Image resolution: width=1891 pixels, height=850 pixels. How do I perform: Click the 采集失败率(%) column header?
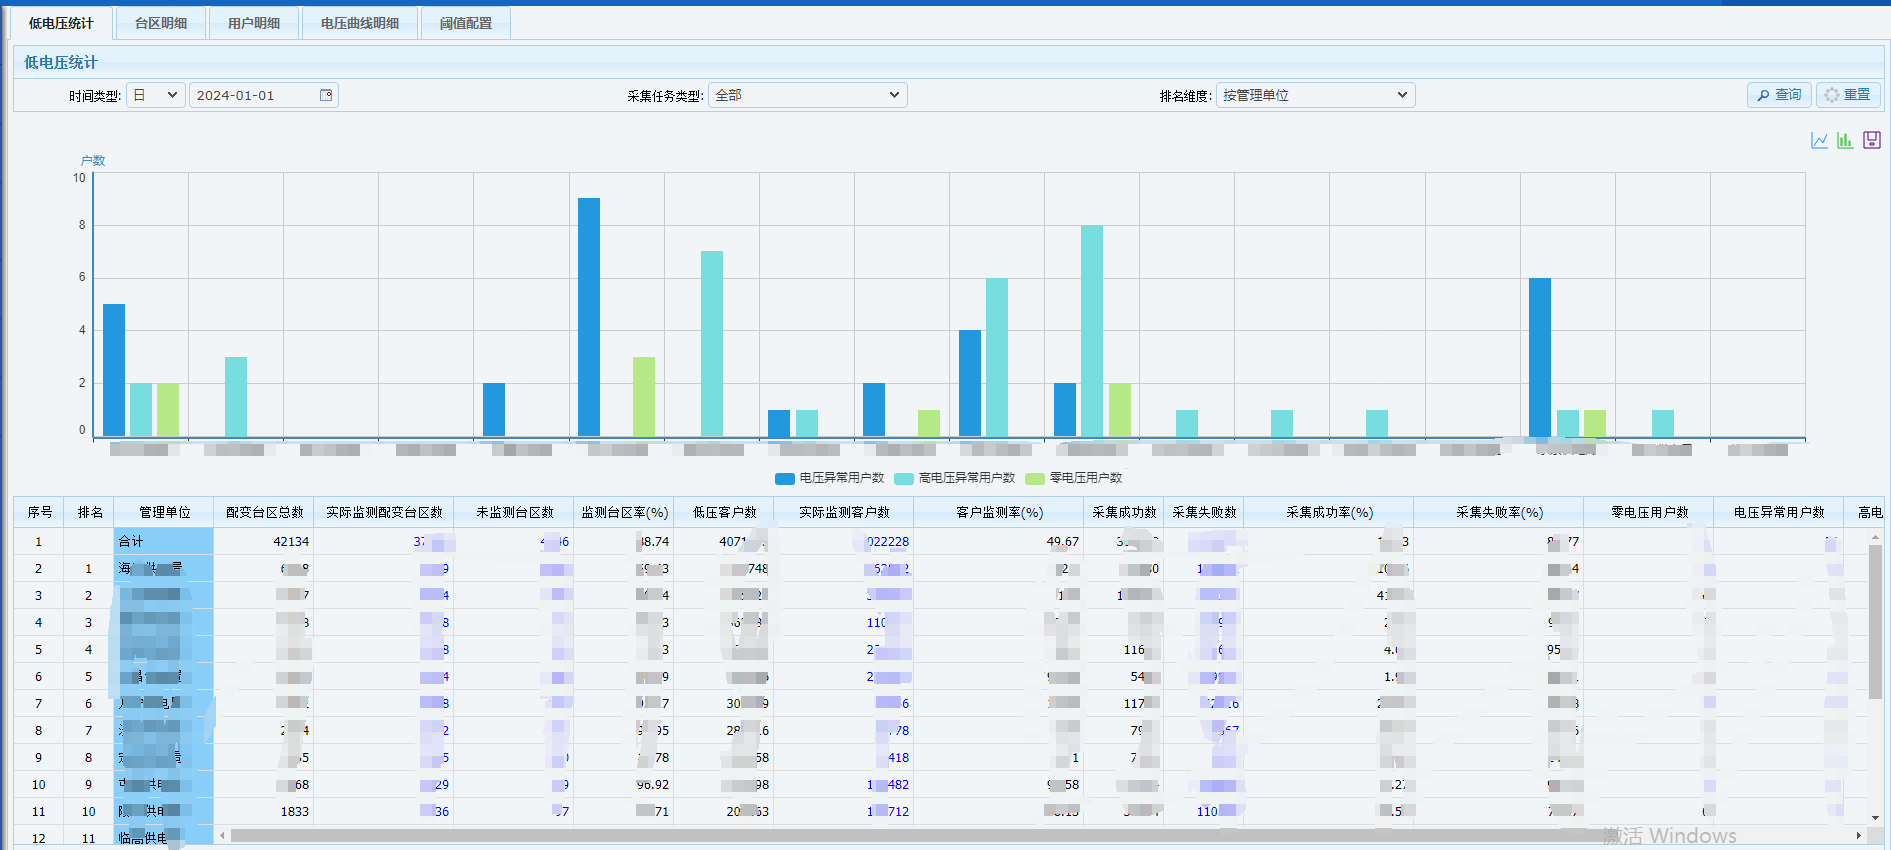click(1500, 512)
